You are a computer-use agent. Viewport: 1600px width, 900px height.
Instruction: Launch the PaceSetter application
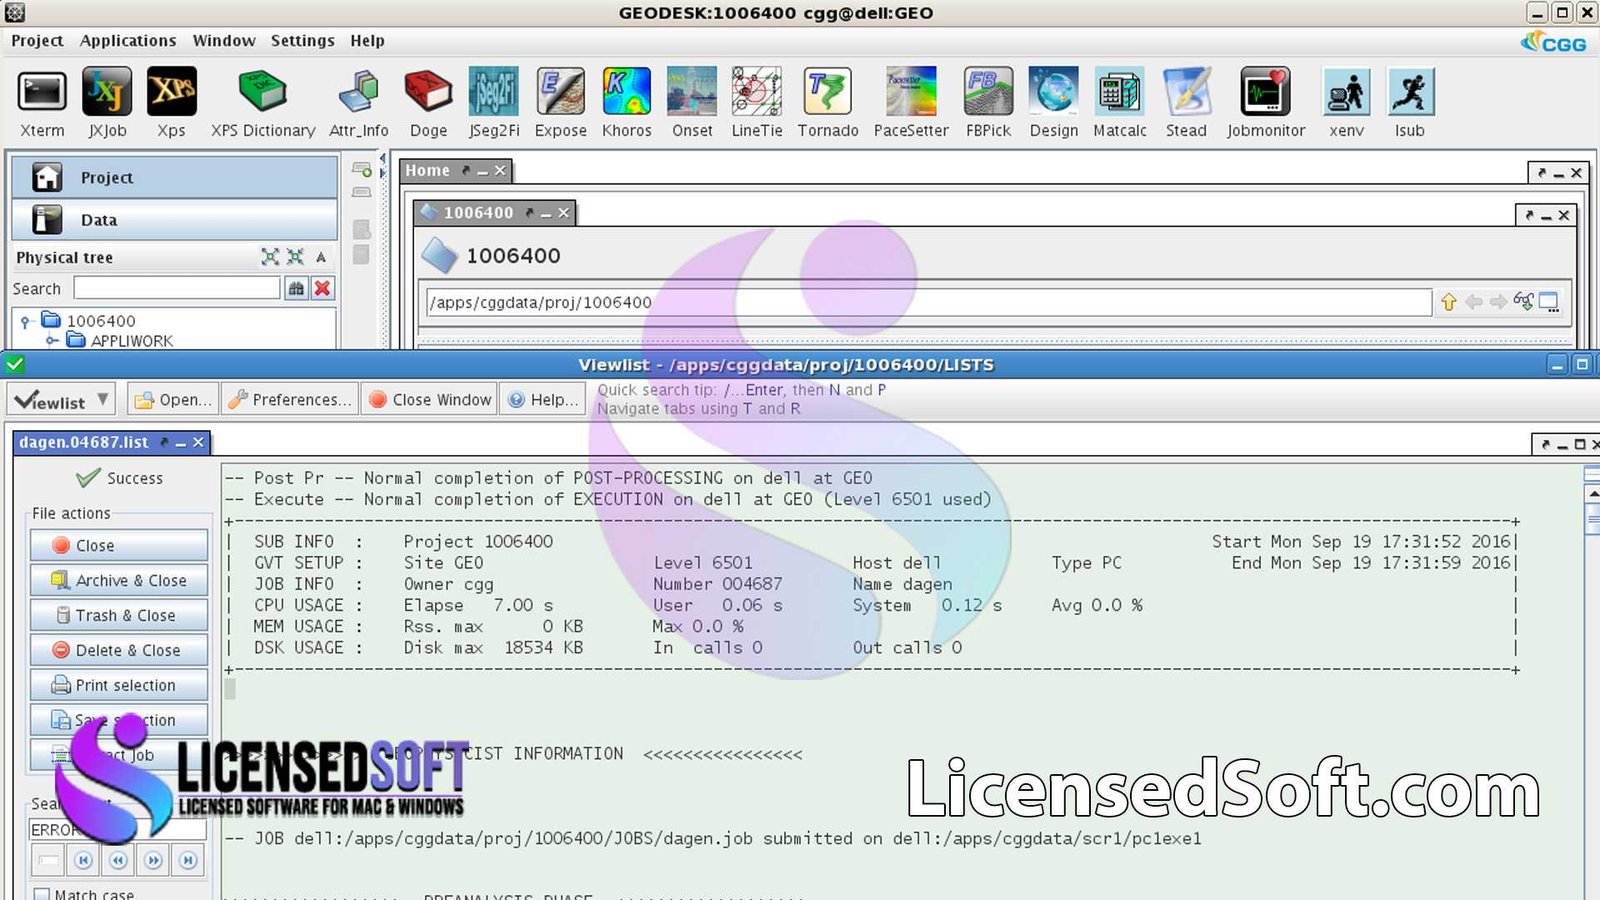[x=911, y=102]
